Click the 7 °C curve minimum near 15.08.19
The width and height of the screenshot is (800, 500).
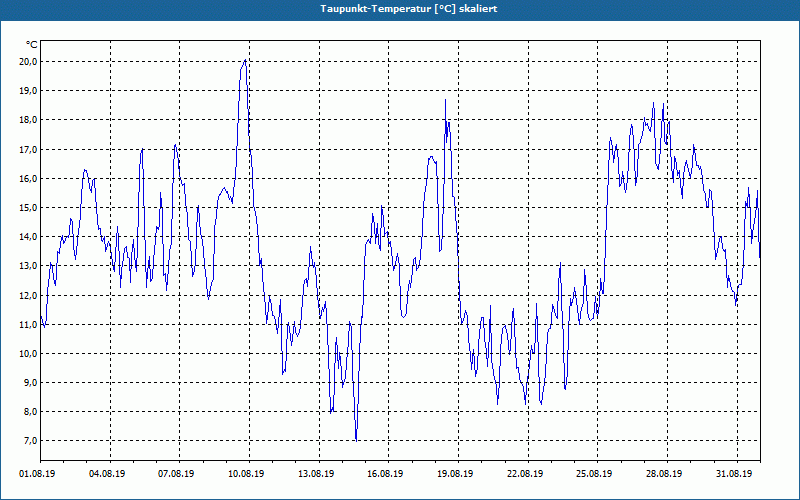point(356,440)
